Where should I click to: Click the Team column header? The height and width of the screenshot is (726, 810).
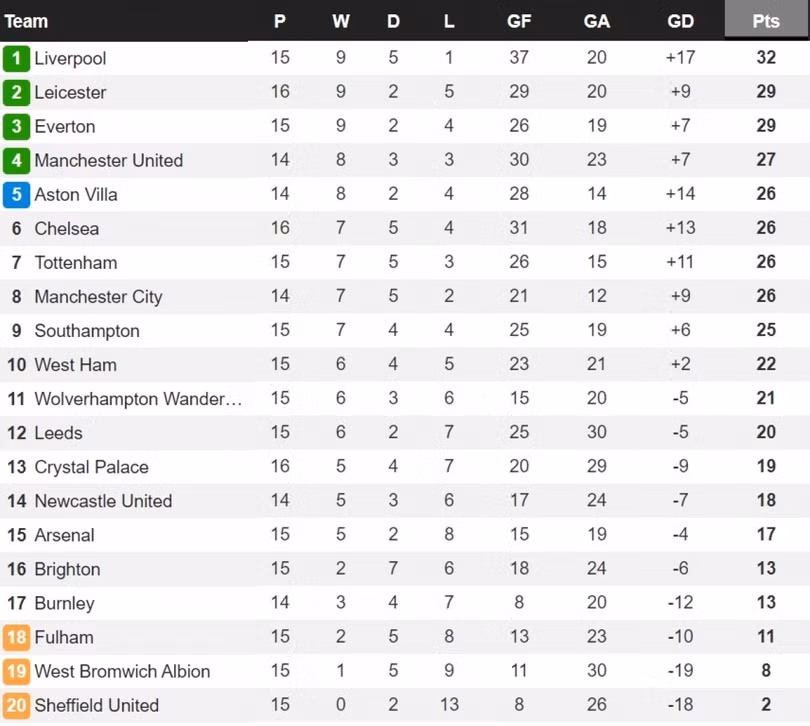26,21
